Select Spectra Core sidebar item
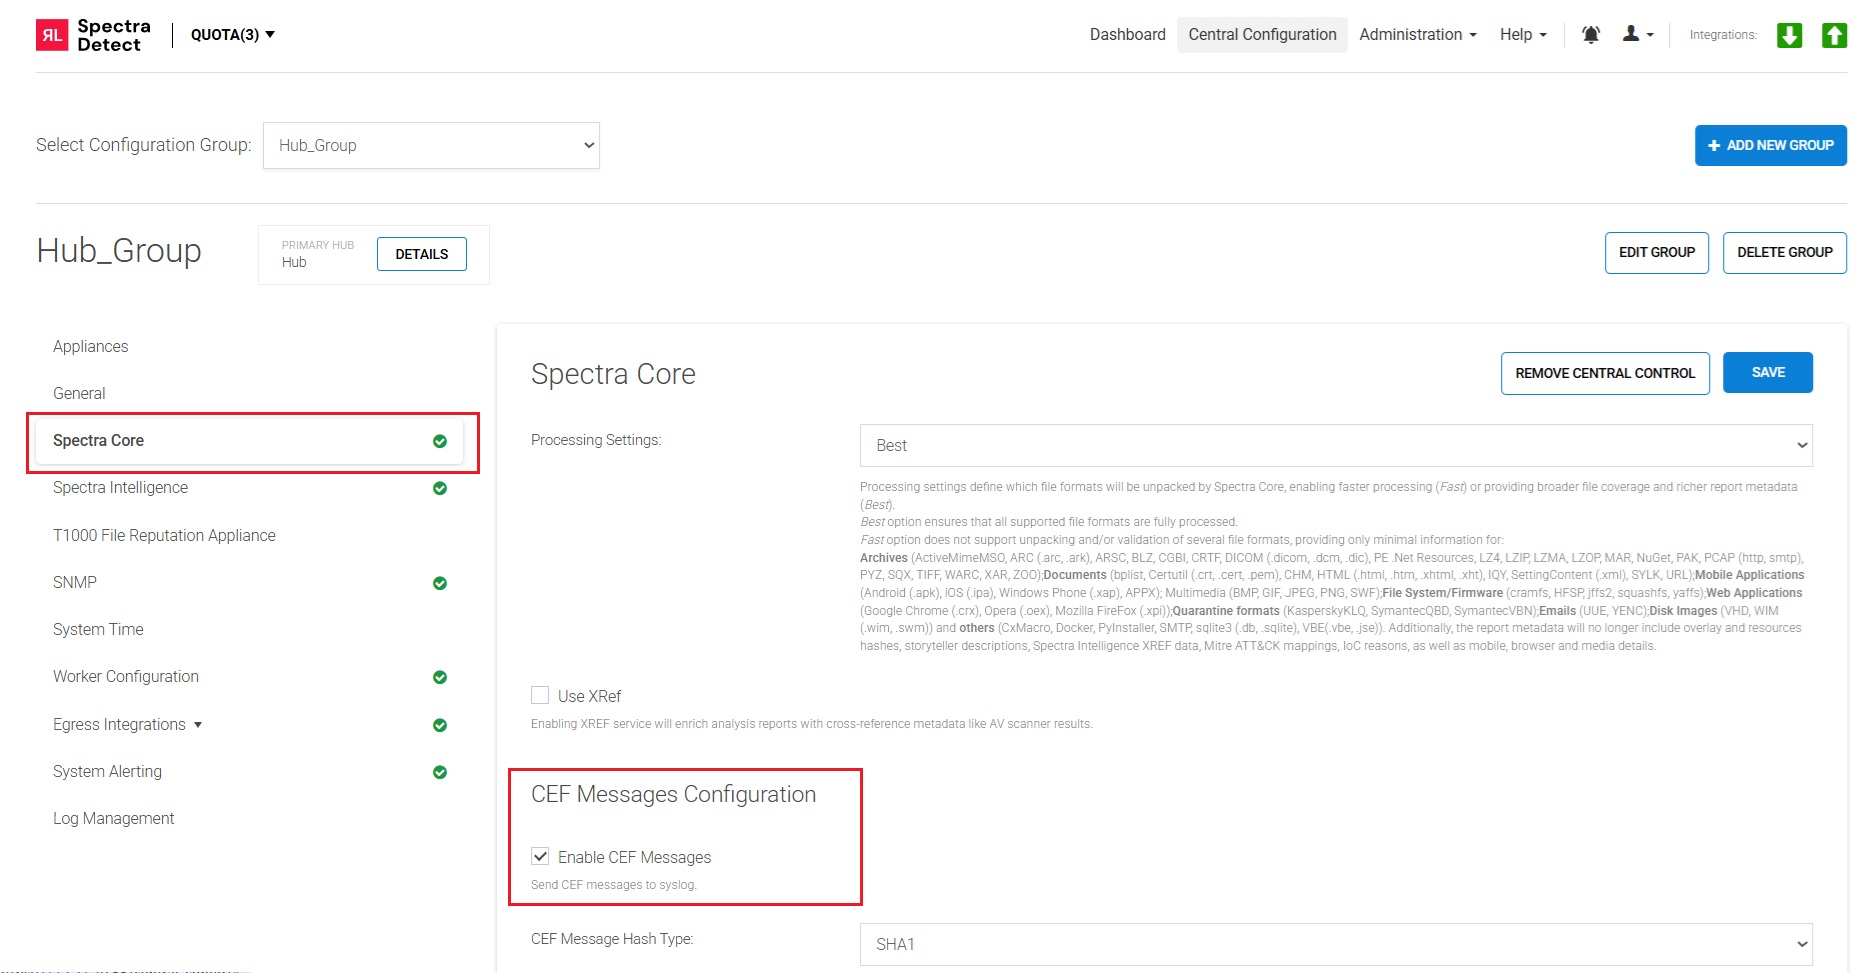Screen dimensions: 1864x973 pyautogui.click(x=249, y=441)
